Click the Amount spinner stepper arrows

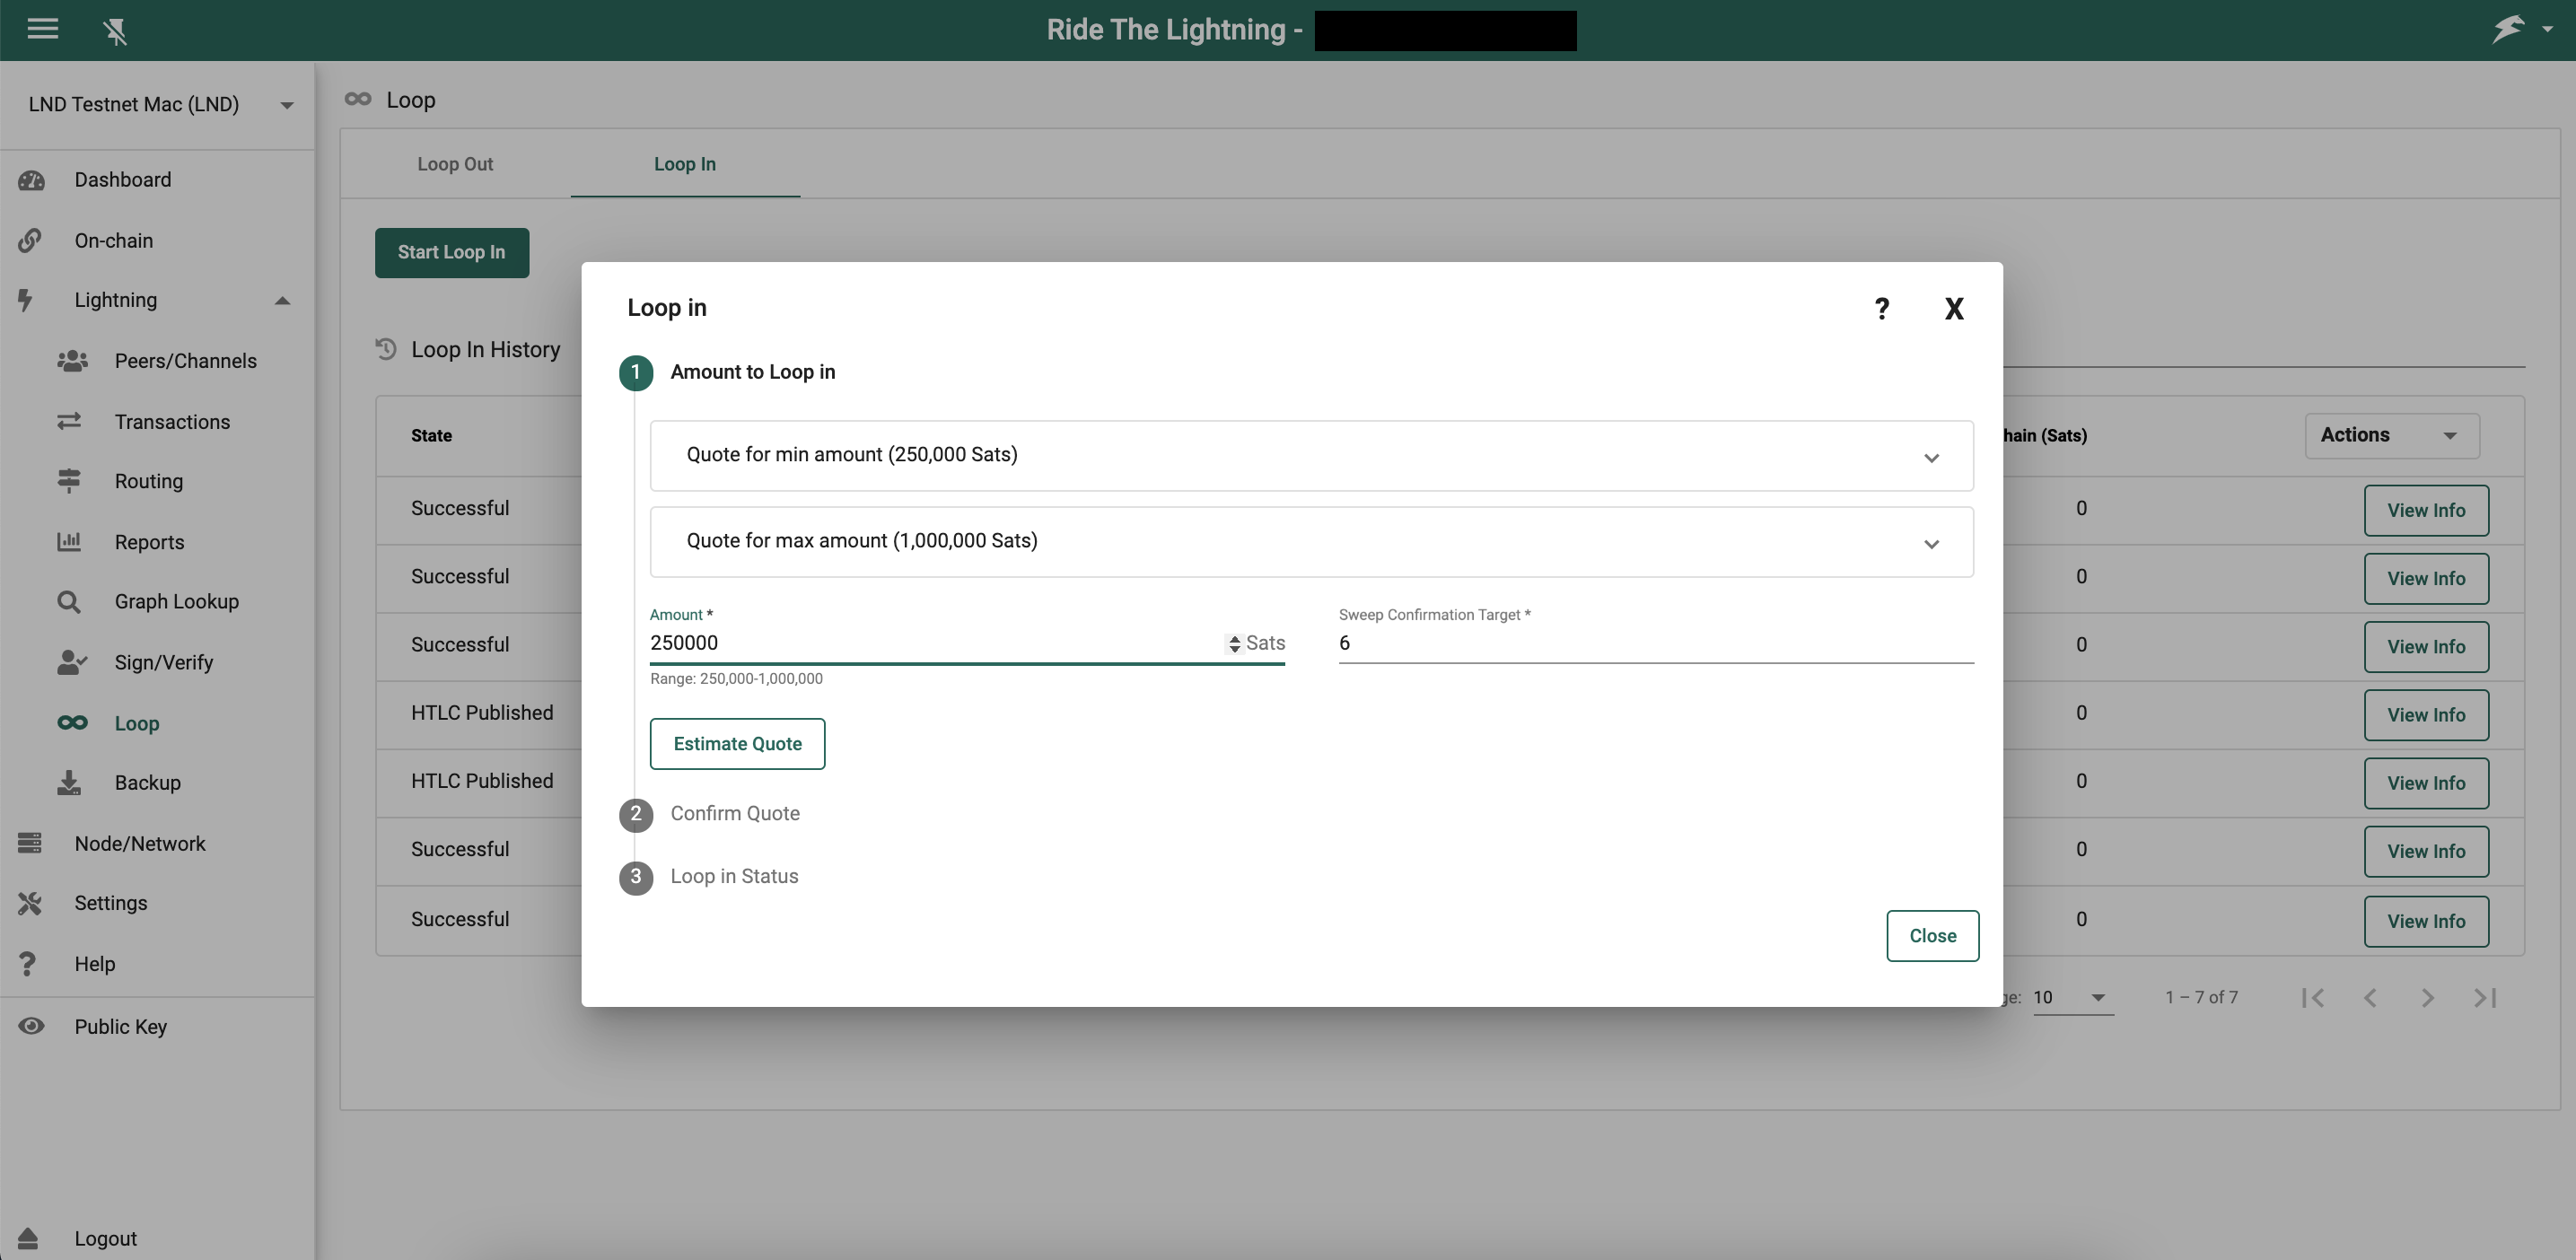(x=1234, y=644)
